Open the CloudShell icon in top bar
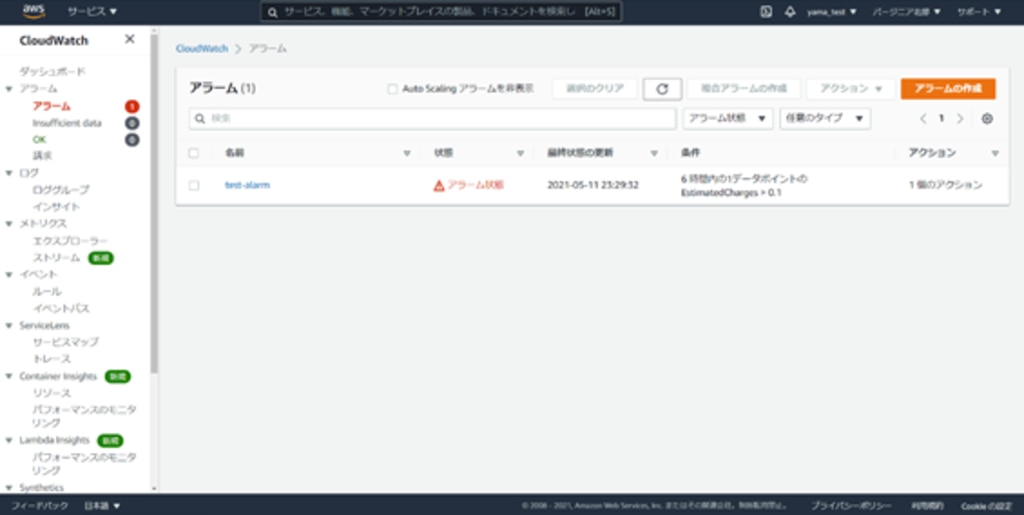 [x=766, y=12]
